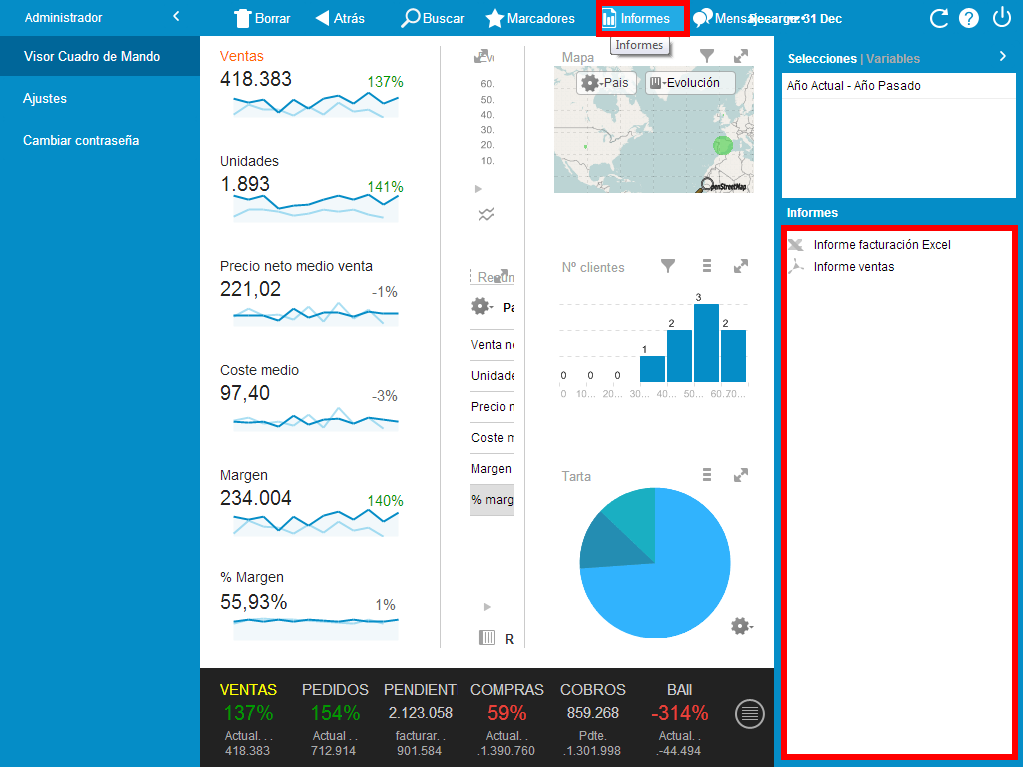Select Ajustes in the sidebar menu

[x=45, y=98]
